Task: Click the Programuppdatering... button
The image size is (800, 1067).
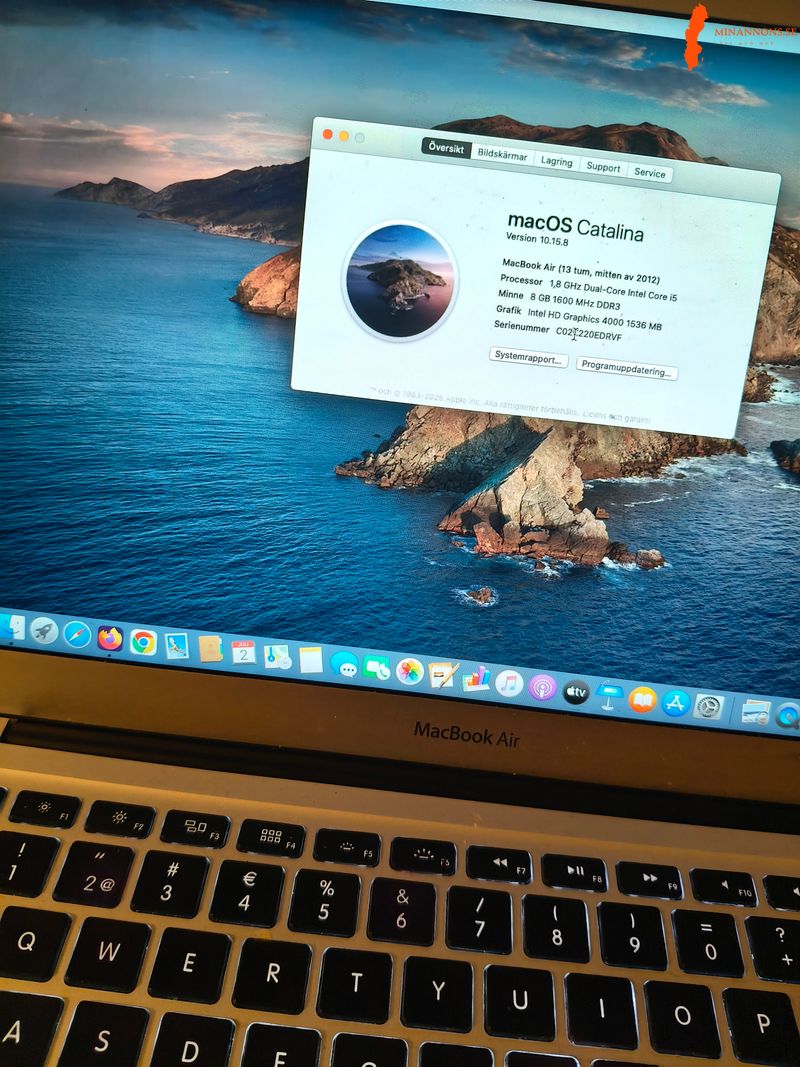Action: (x=627, y=368)
